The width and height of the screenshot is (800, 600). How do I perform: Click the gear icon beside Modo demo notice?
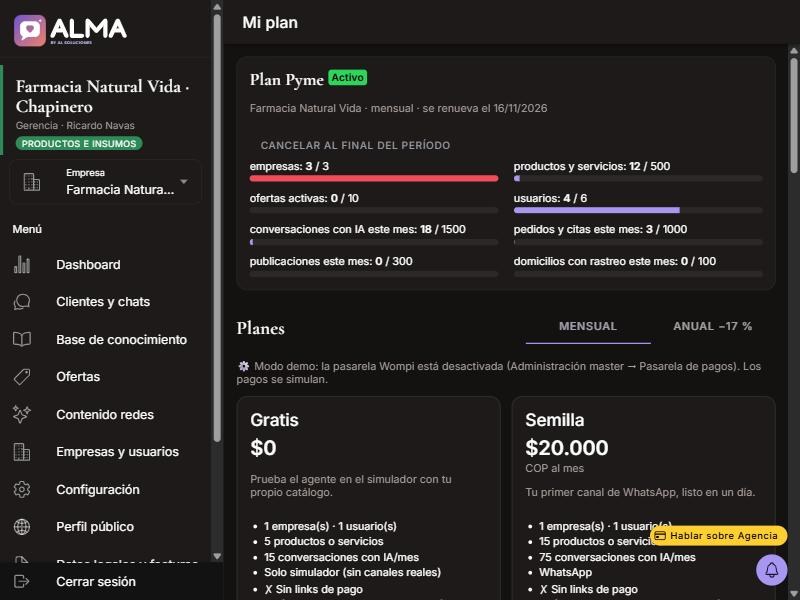pos(244,366)
